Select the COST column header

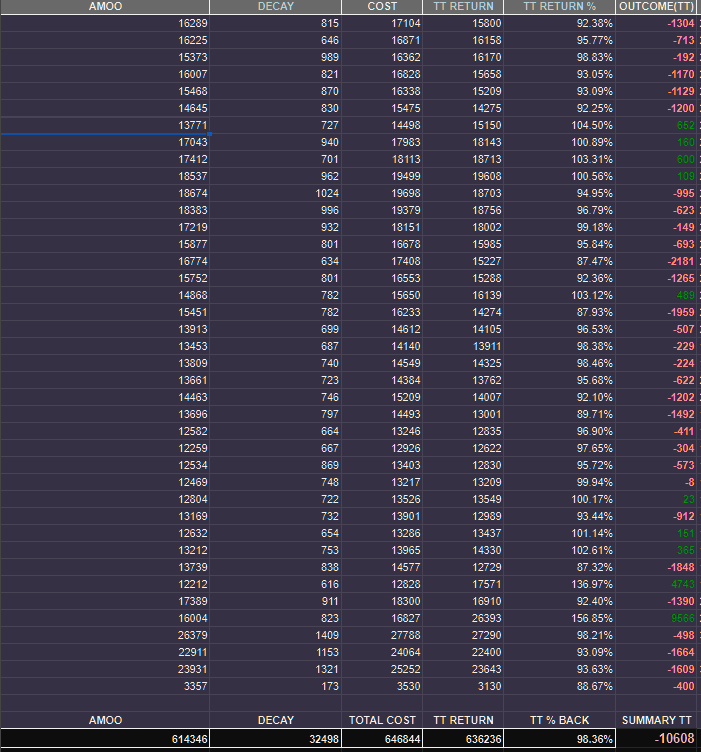382,6
